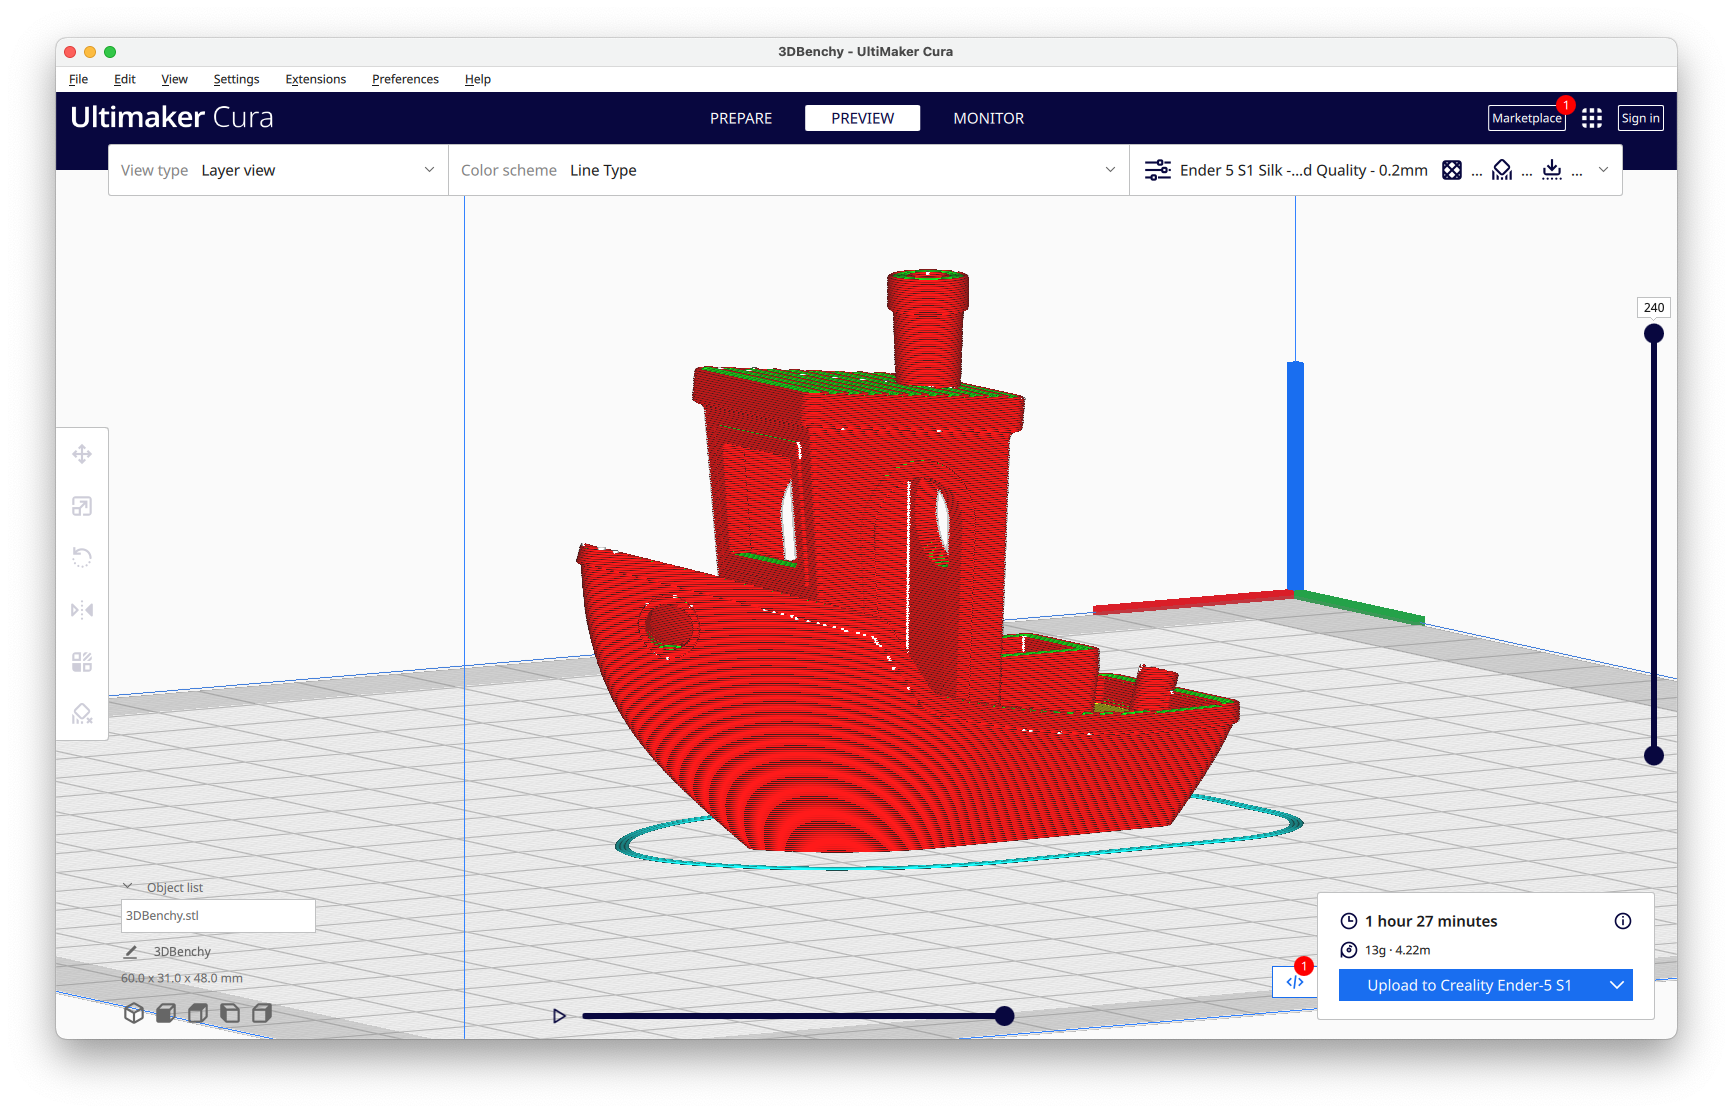Viewport: 1733px width, 1113px height.
Task: Toggle the support setting icon
Action: click(1502, 170)
